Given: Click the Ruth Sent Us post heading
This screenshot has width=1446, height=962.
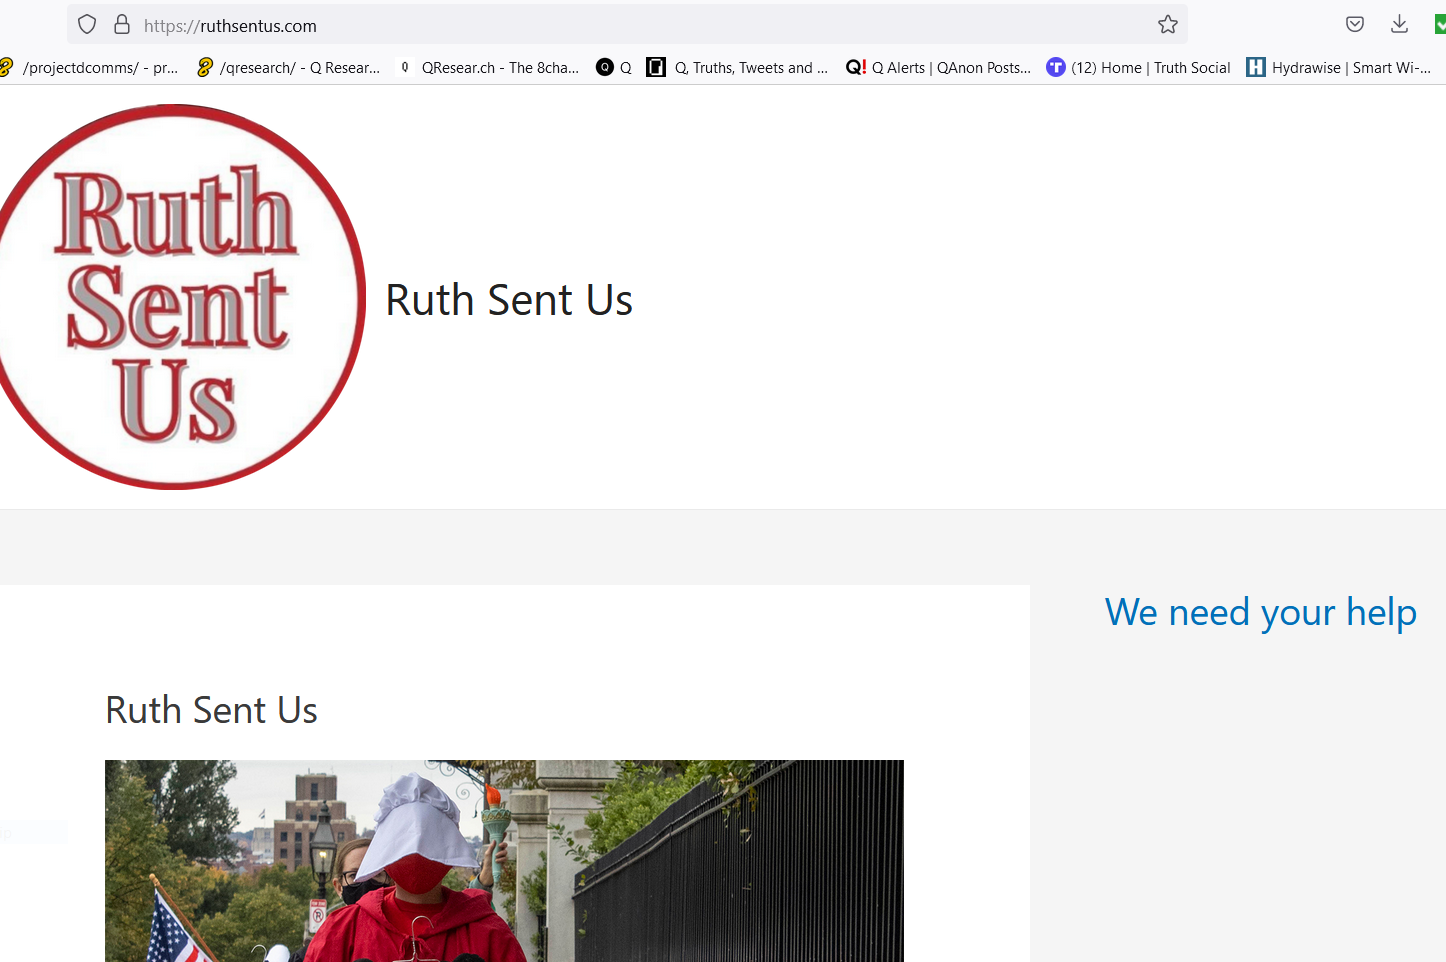Looking at the screenshot, I should [x=211, y=710].
